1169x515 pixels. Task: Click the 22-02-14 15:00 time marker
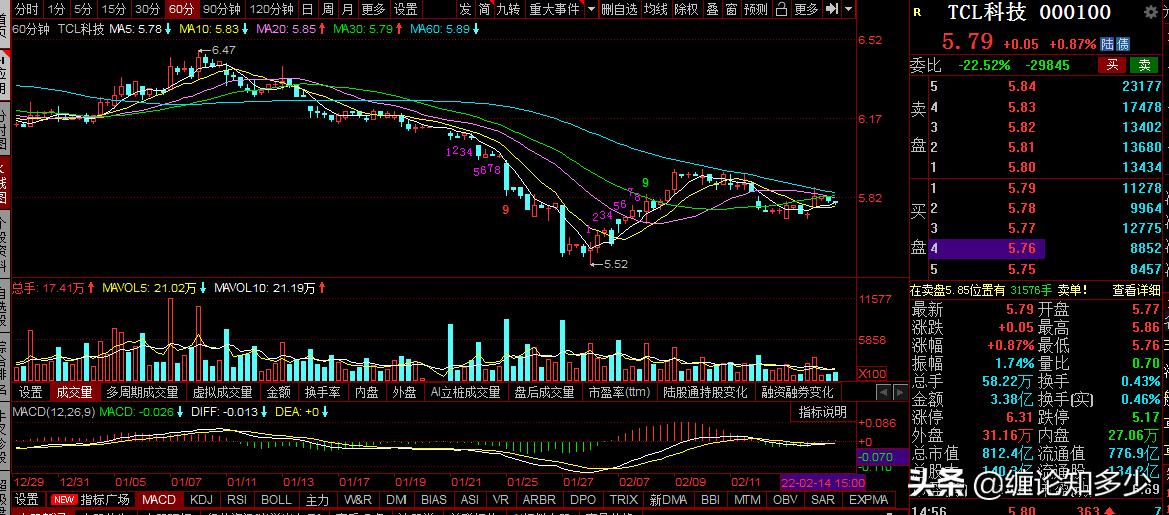pyautogui.click(x=822, y=483)
